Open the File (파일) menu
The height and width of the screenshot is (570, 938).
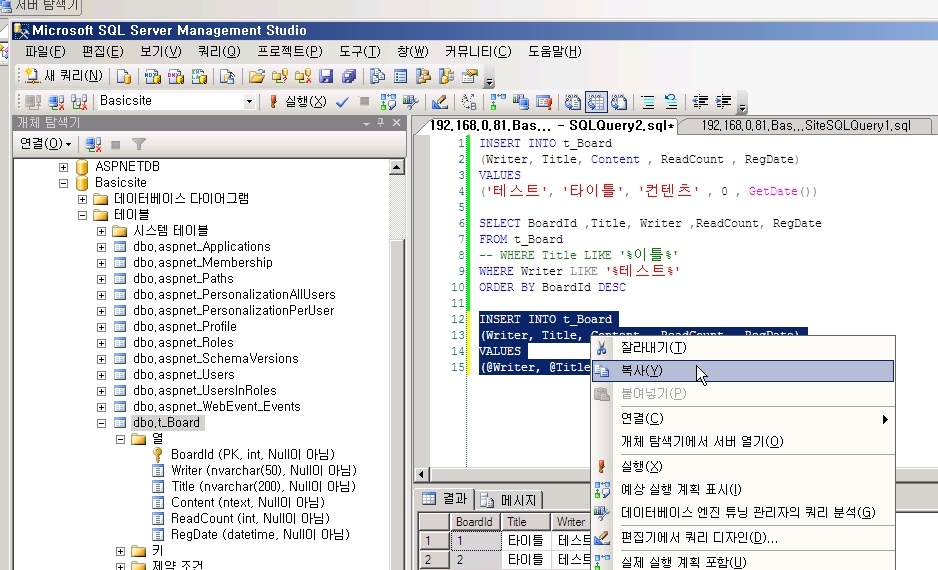coord(45,51)
